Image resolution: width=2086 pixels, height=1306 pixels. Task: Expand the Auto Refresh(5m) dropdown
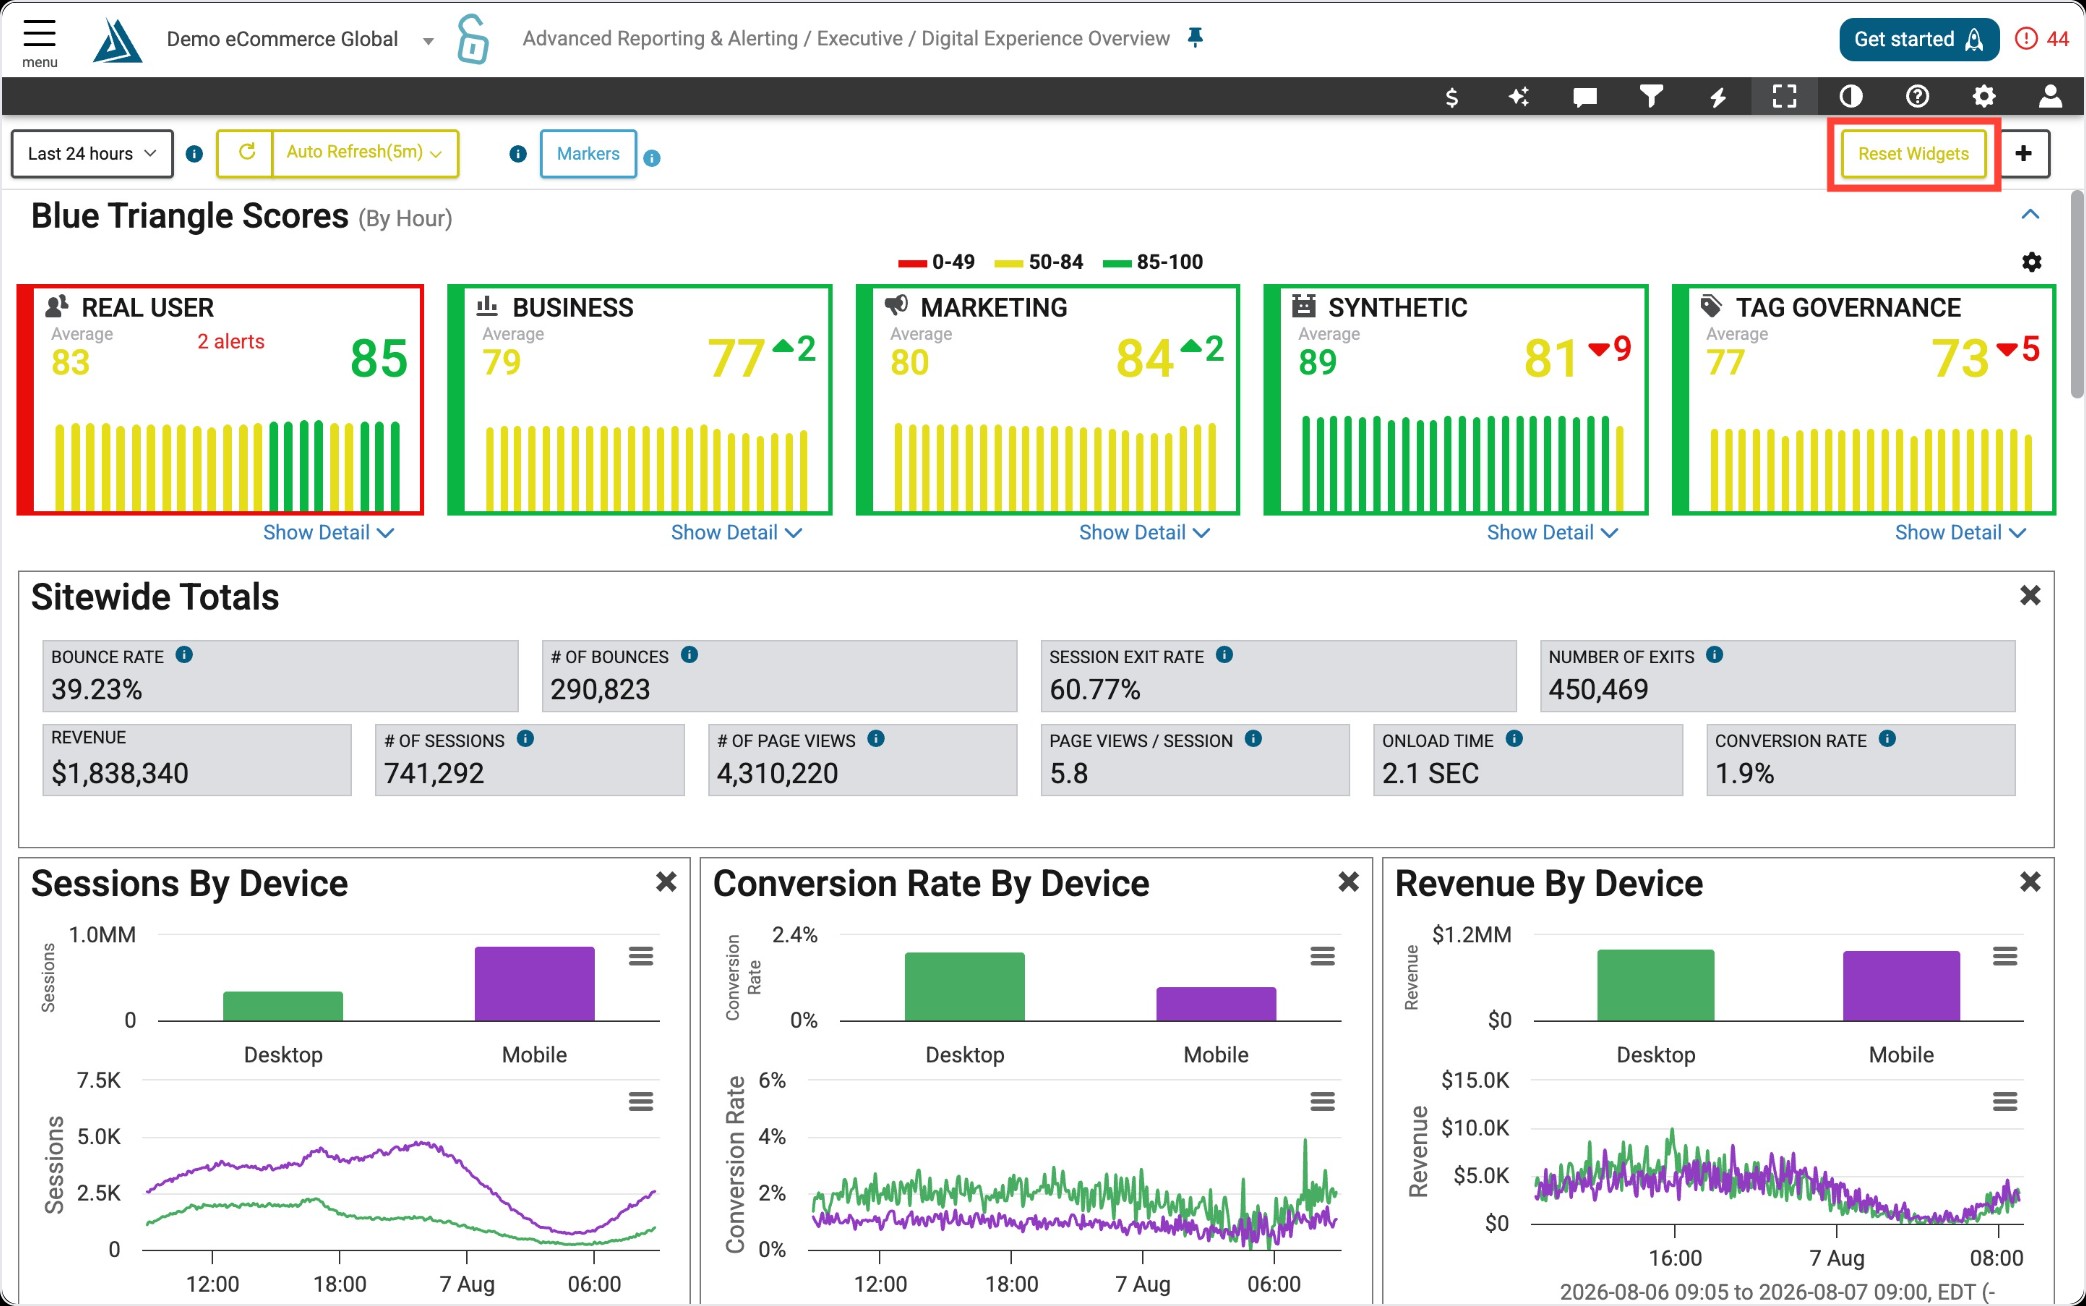pos(364,153)
